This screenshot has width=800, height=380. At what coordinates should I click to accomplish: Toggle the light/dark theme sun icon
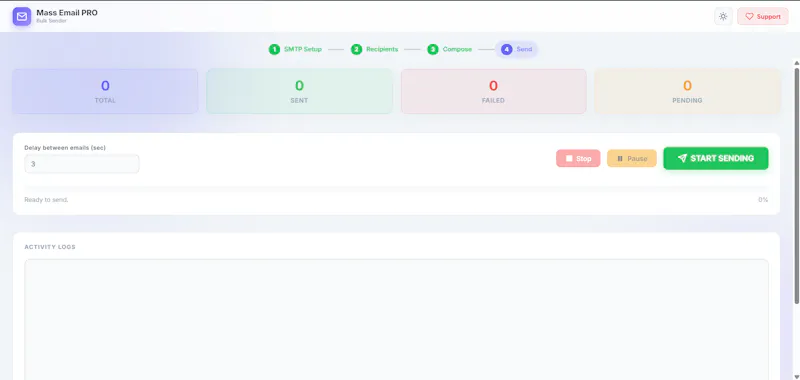pyautogui.click(x=723, y=16)
